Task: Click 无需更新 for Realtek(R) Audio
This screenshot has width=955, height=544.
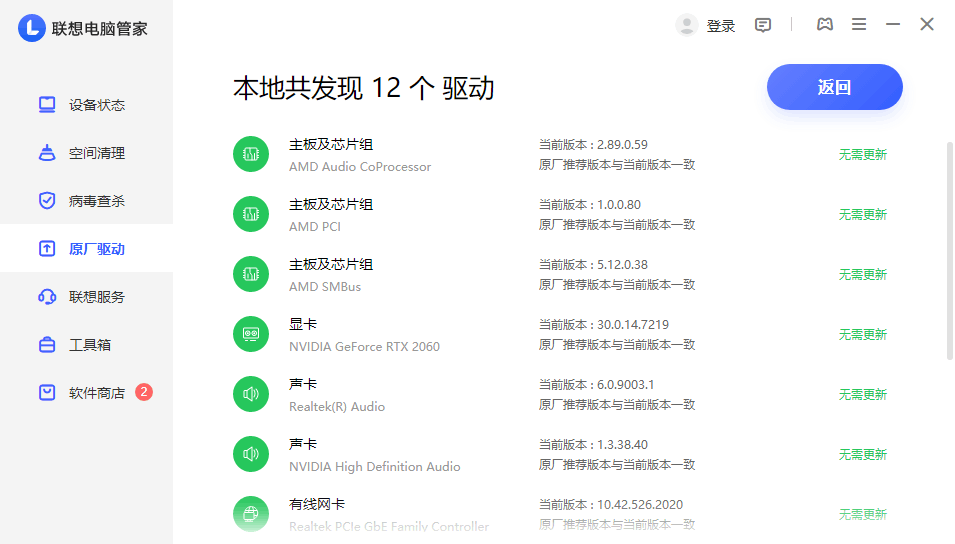Action: pyautogui.click(x=862, y=395)
